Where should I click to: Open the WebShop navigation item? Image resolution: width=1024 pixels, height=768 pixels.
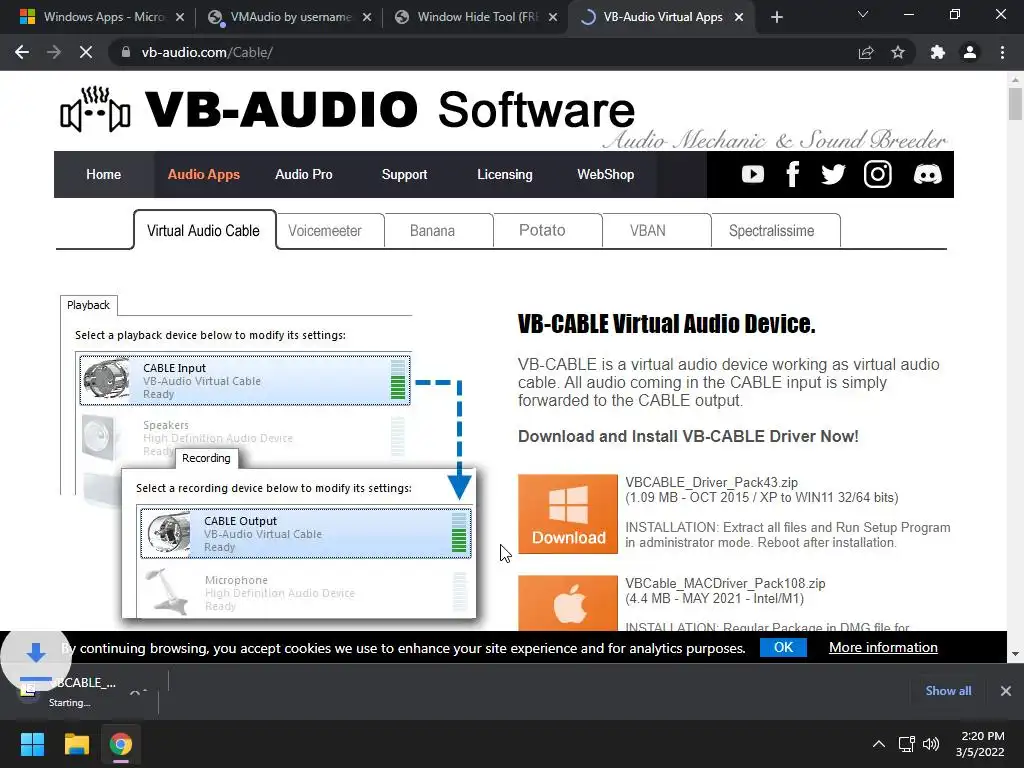605,174
